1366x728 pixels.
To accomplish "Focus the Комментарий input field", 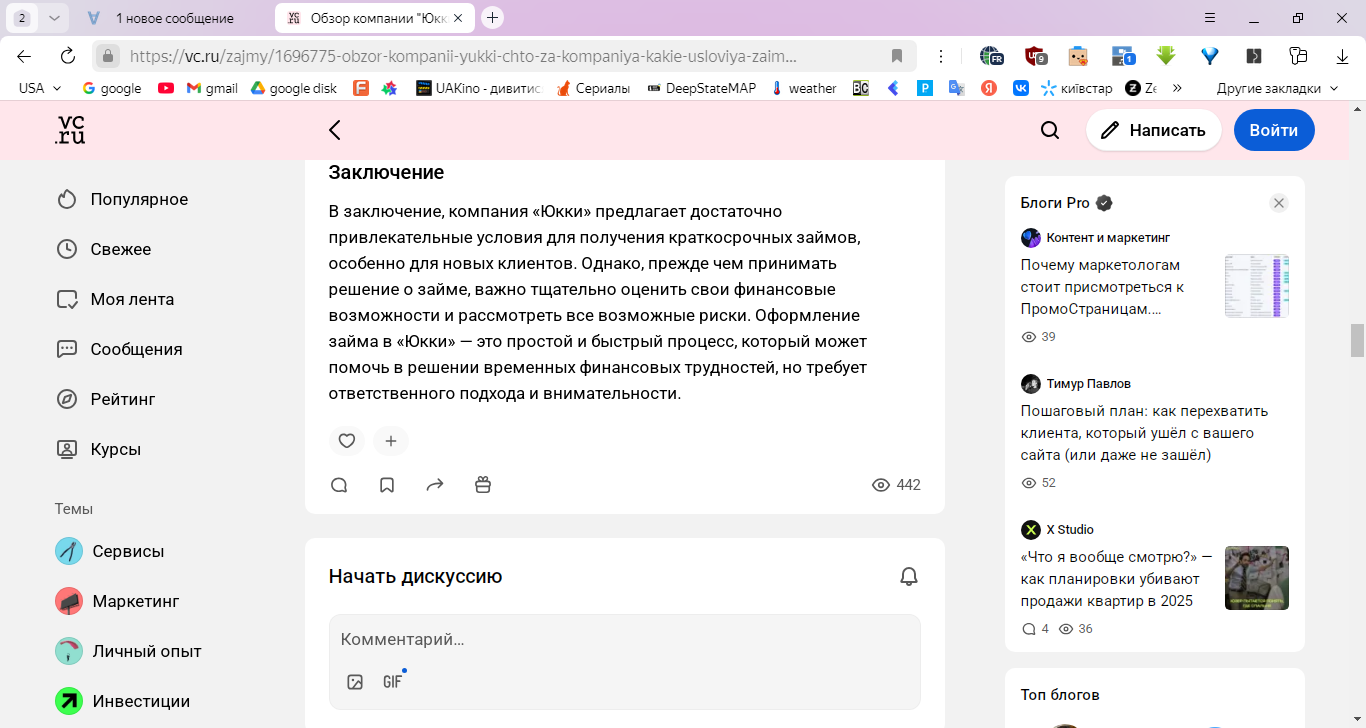I will point(624,639).
